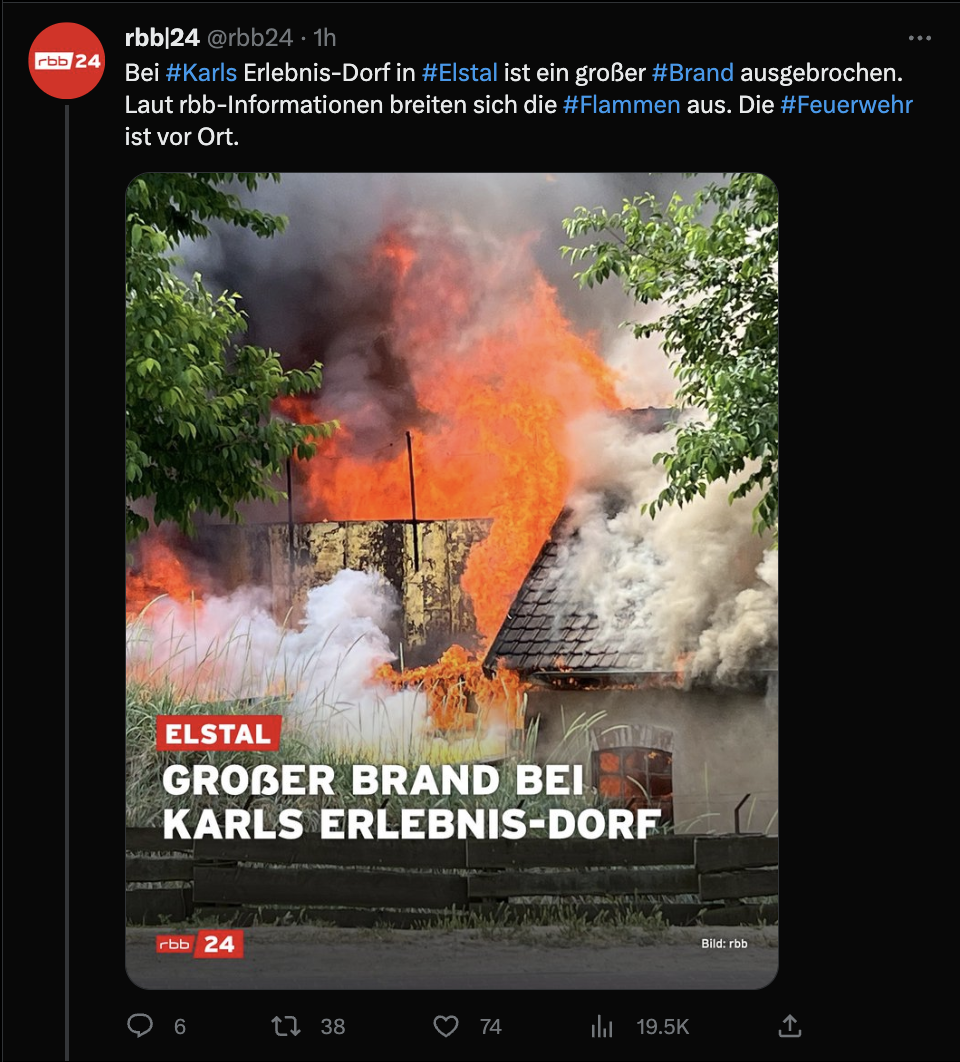
Task: Click the like count 74
Action: [491, 1027]
